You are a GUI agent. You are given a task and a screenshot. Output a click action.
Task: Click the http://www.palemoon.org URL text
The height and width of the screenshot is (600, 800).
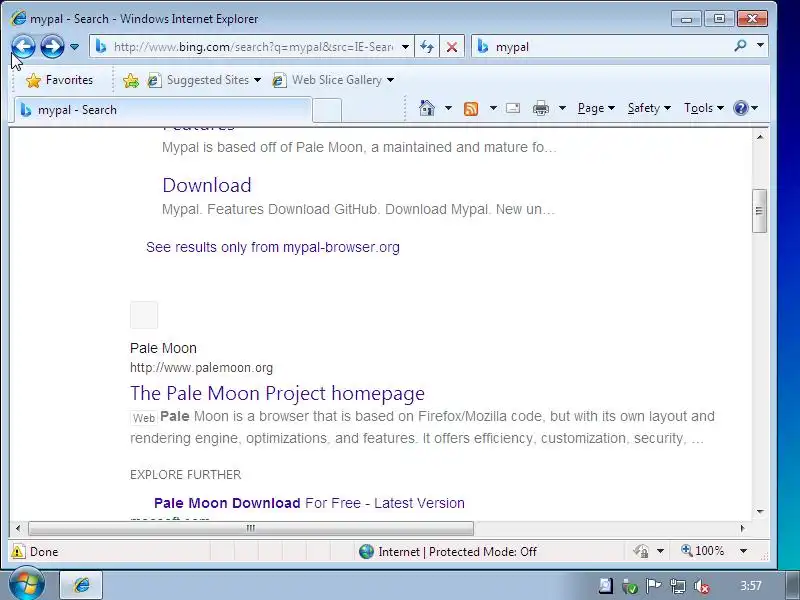pyautogui.click(x=201, y=368)
